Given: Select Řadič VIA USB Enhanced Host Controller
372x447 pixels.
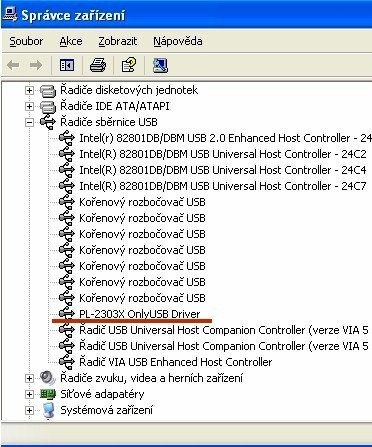Looking at the screenshot, I should (176, 362).
